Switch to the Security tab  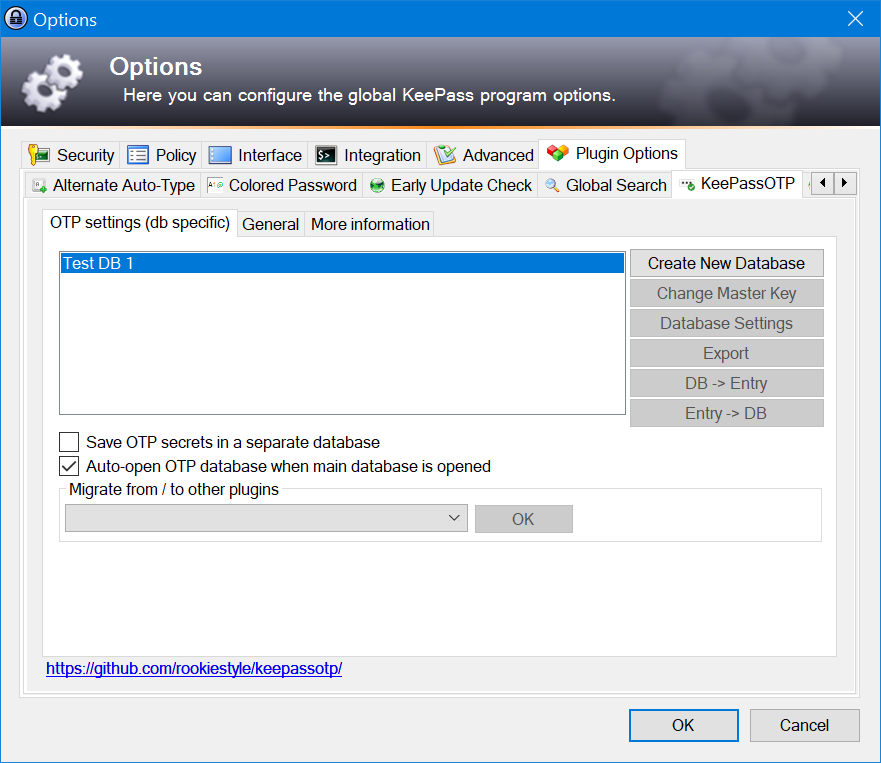point(71,155)
